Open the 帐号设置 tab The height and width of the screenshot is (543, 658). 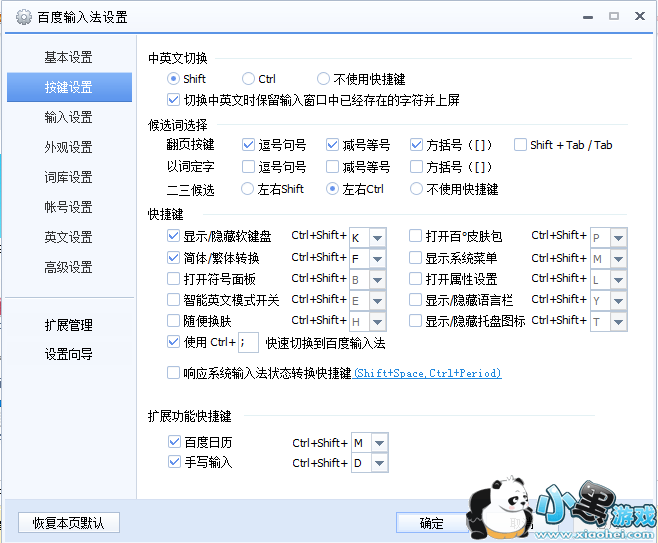[68, 207]
